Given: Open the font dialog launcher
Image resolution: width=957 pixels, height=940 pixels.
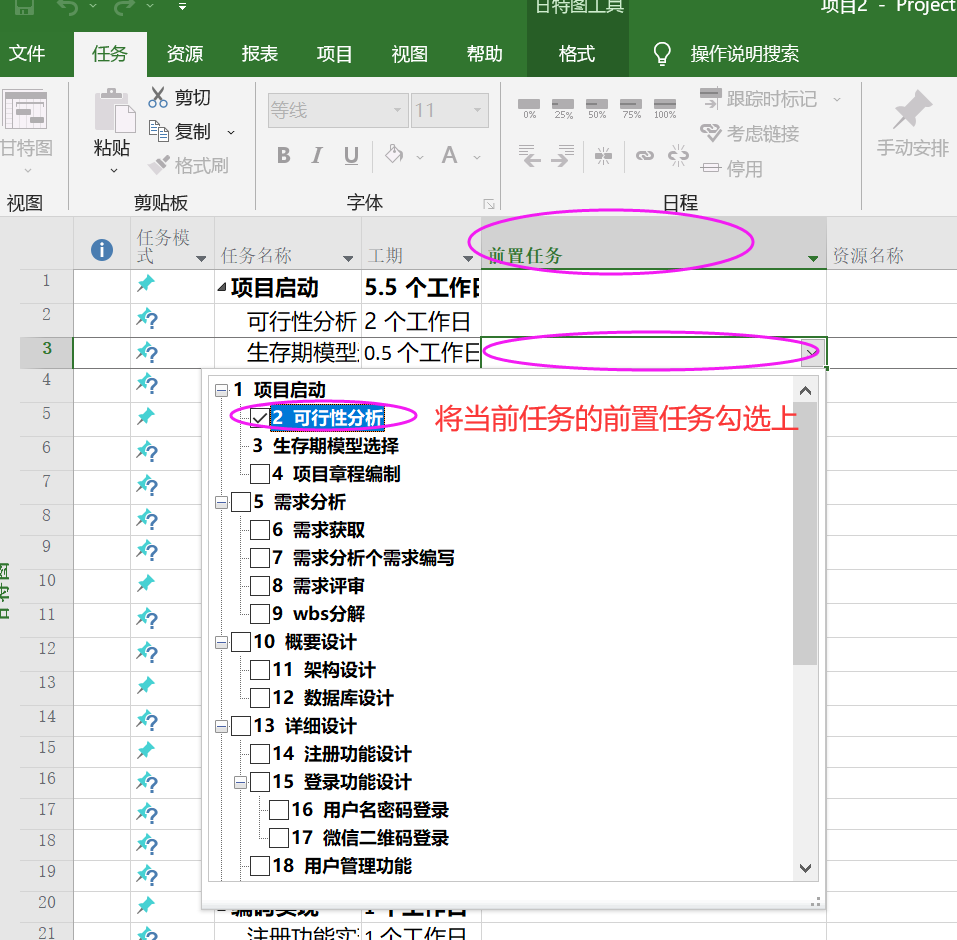Looking at the screenshot, I should (x=489, y=204).
